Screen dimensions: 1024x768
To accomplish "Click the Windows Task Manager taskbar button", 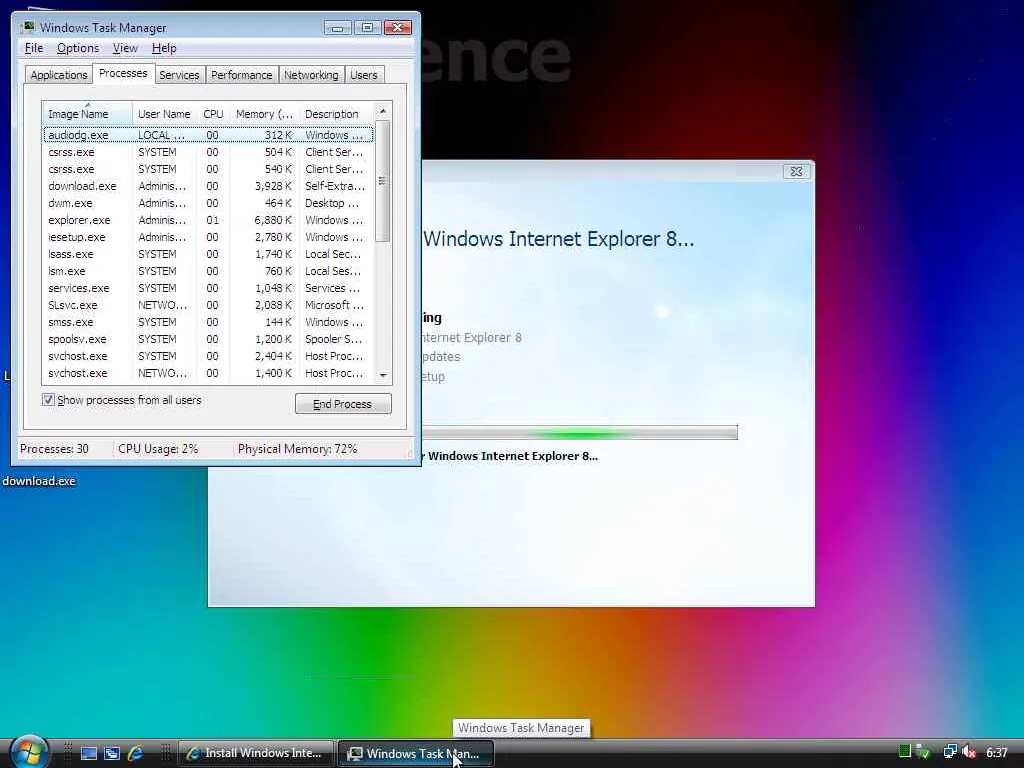I will pyautogui.click(x=415, y=753).
